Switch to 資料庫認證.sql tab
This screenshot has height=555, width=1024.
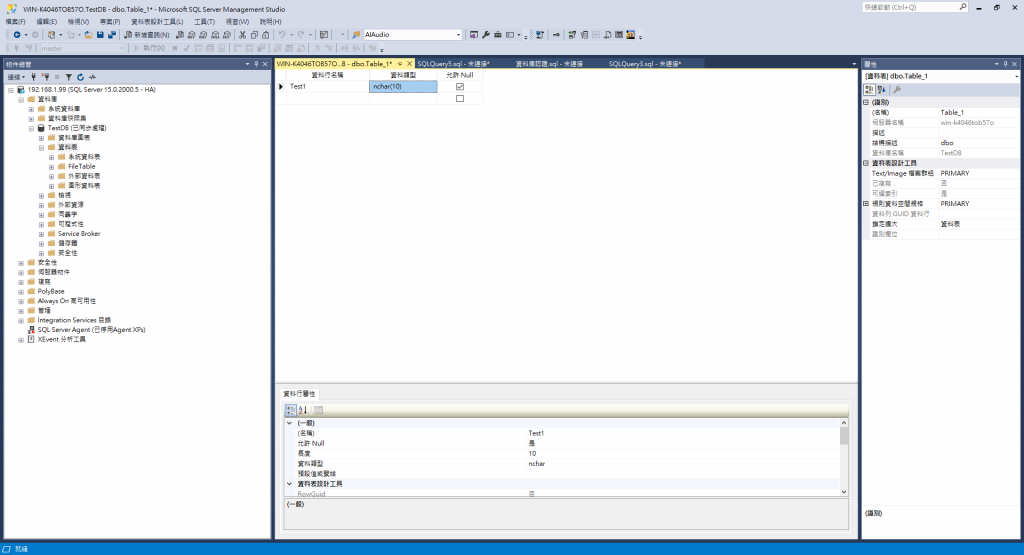(549, 64)
